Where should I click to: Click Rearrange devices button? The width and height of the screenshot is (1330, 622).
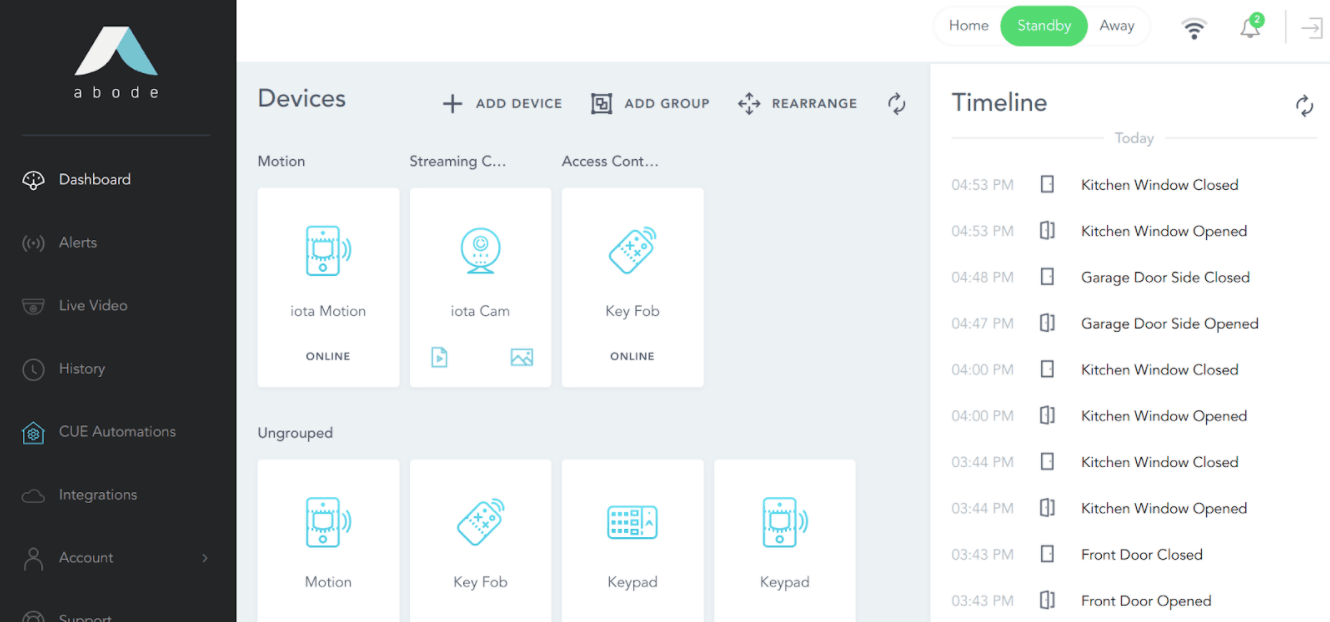(797, 103)
